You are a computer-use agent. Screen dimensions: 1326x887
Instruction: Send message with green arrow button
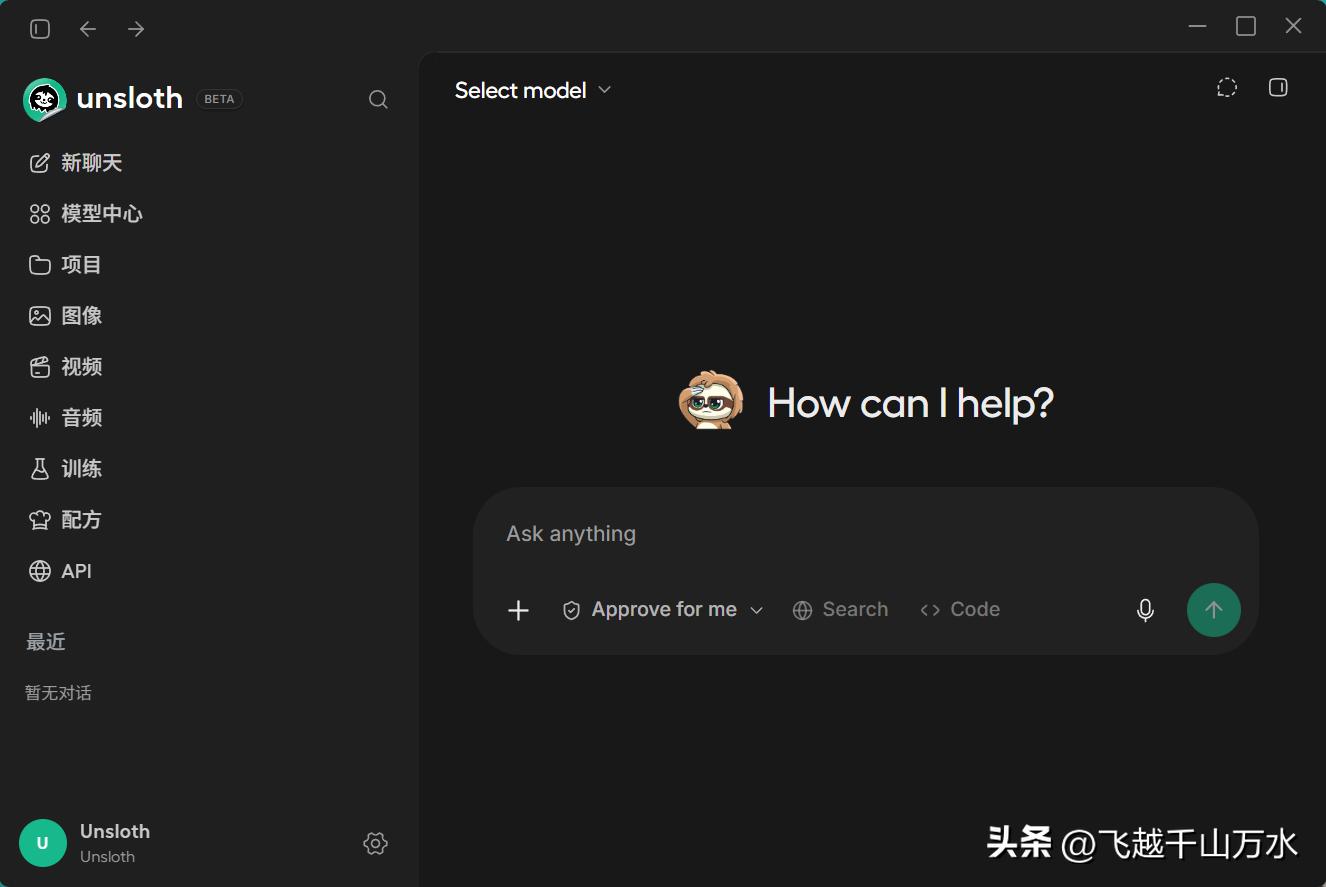[1214, 610]
